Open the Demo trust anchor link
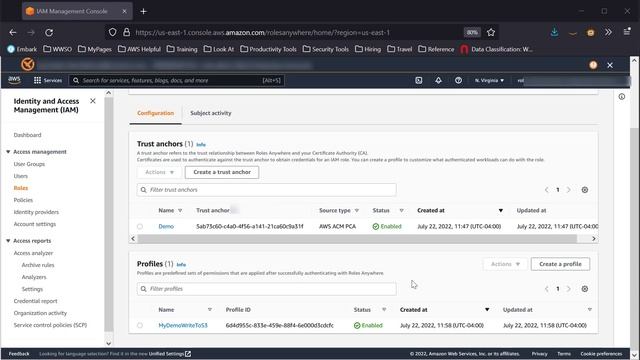 tap(166, 227)
